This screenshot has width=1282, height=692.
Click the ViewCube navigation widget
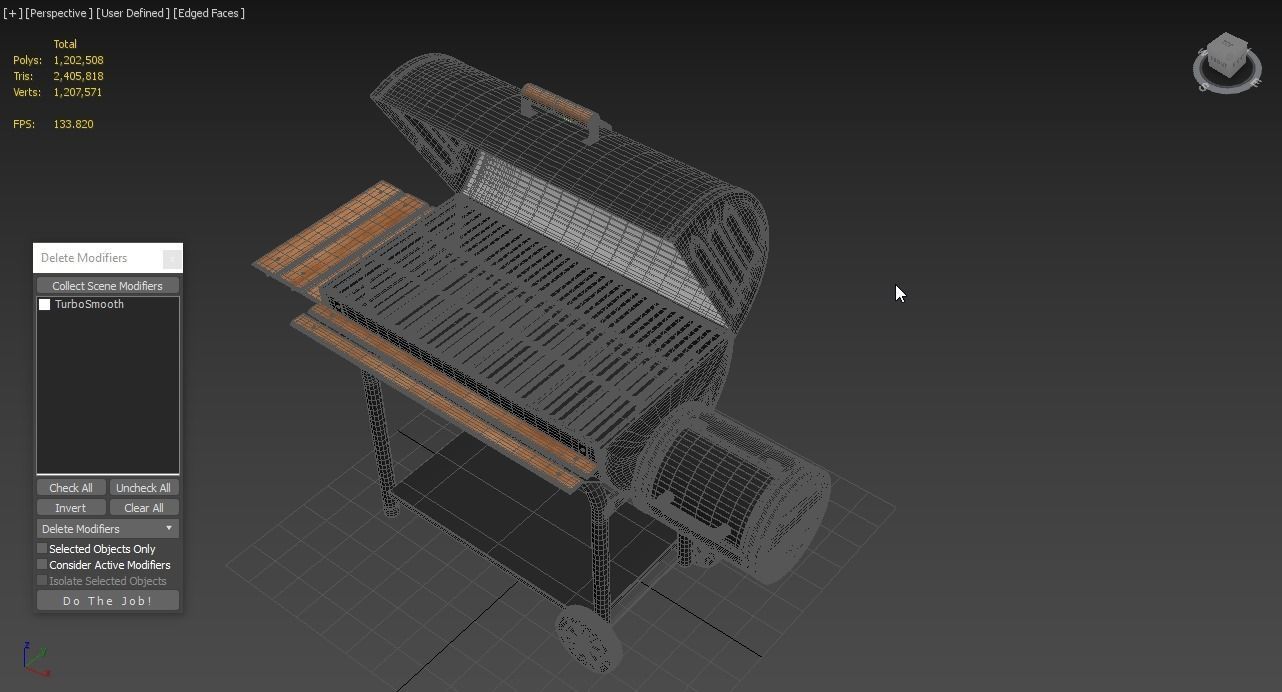[x=1227, y=62]
